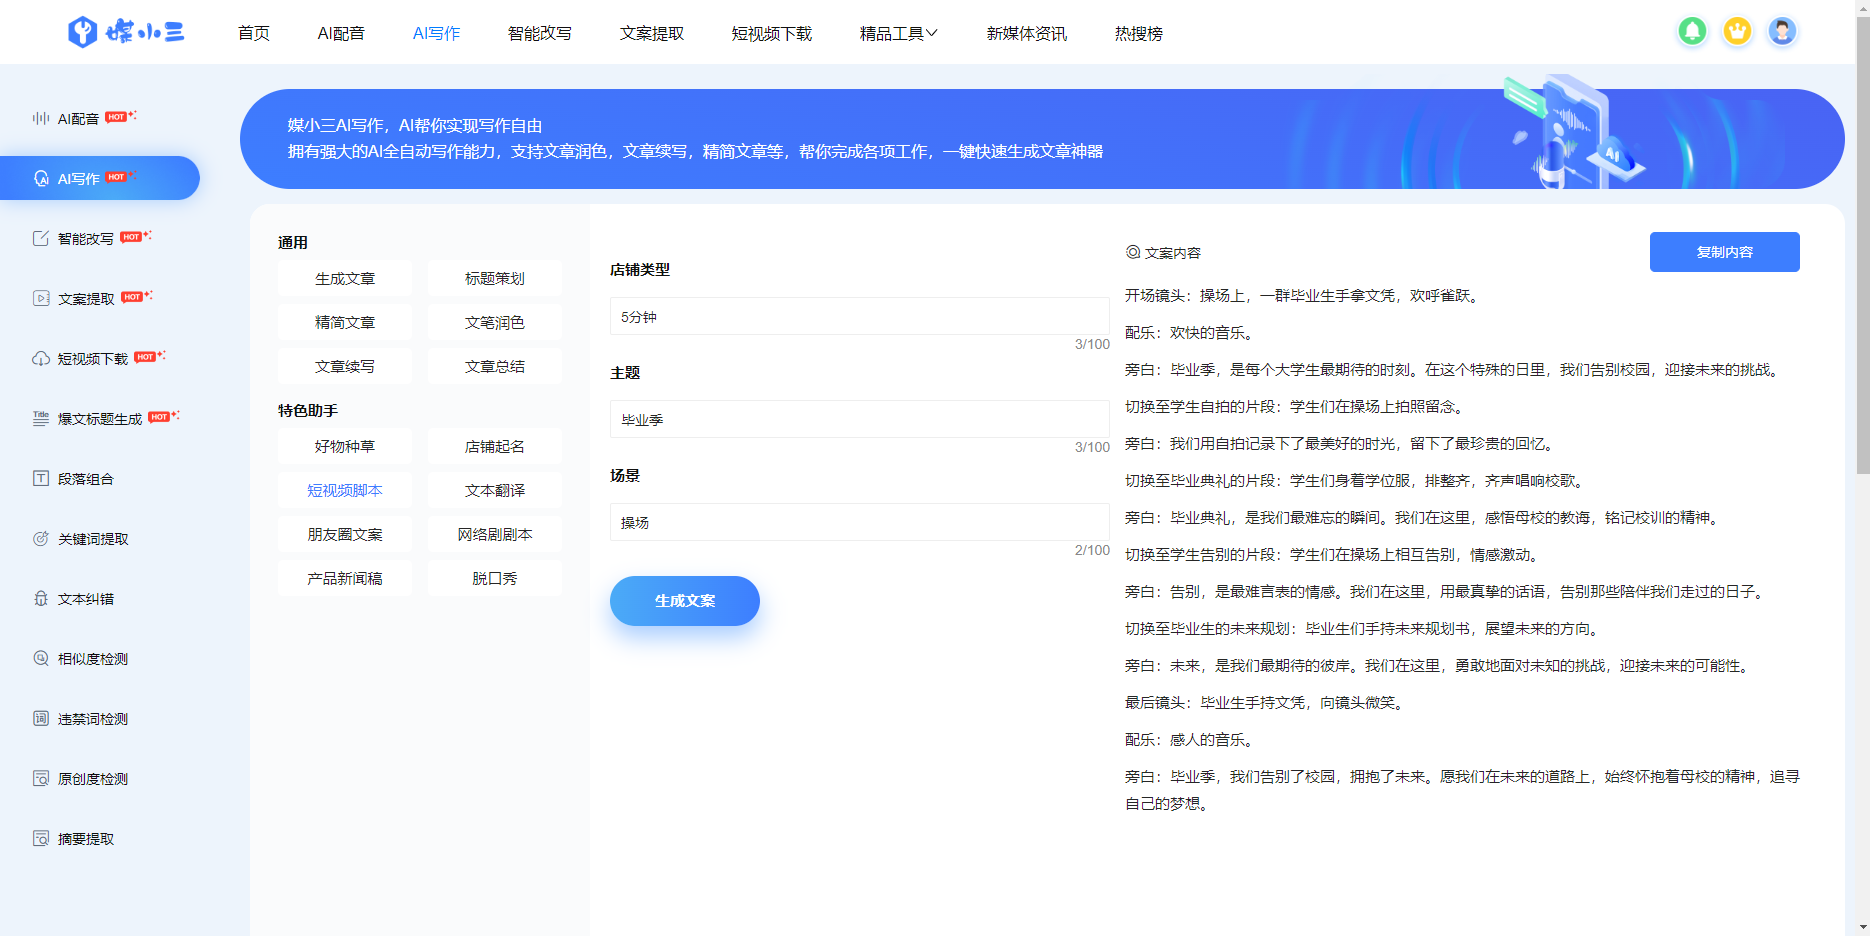The width and height of the screenshot is (1870, 936).
Task: Select the 文章总结 writing option
Action: click(495, 367)
